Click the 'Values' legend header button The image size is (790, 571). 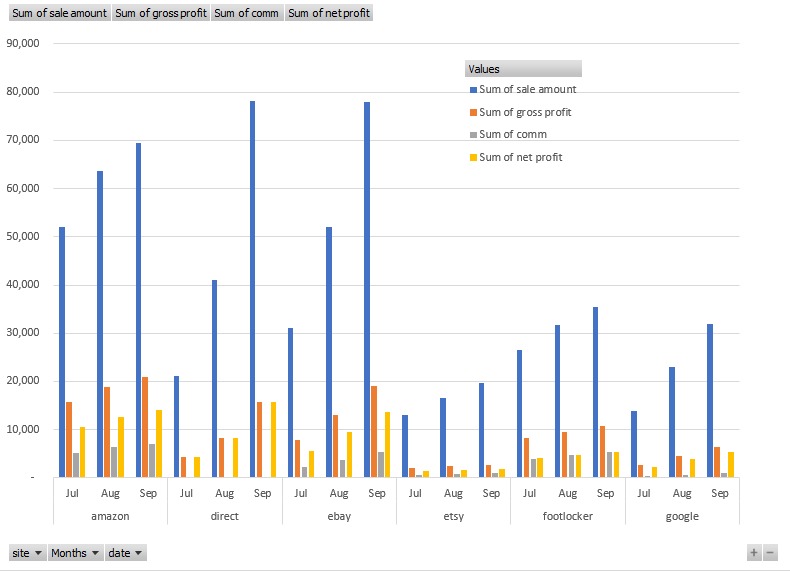[523, 69]
